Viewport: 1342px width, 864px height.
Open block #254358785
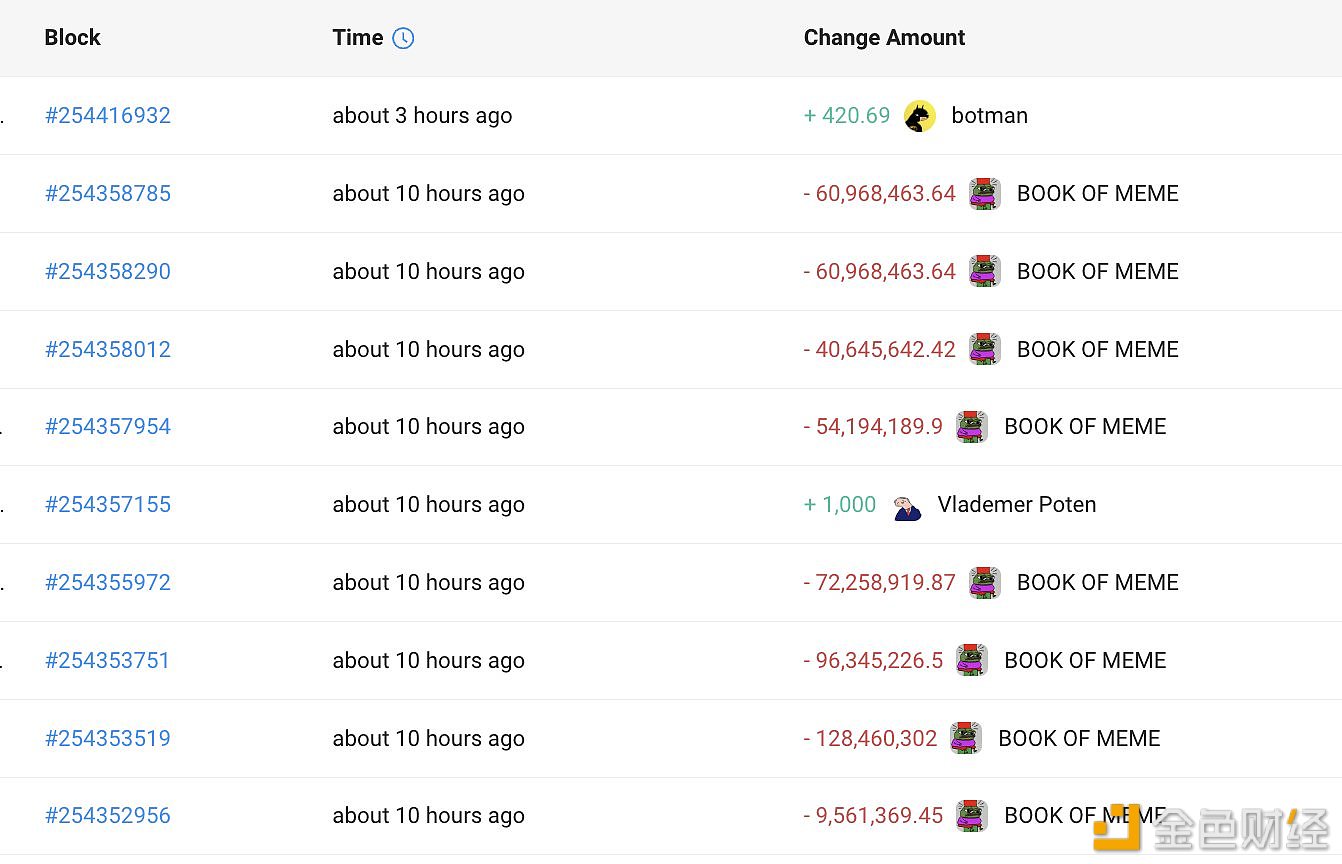108,194
